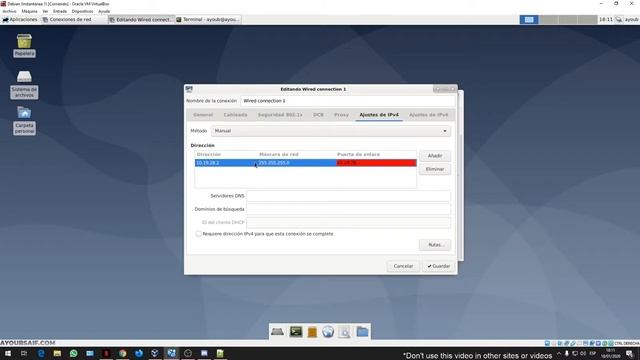Open orange file manager dock icon
This screenshot has height=360, width=640.
coord(312,332)
